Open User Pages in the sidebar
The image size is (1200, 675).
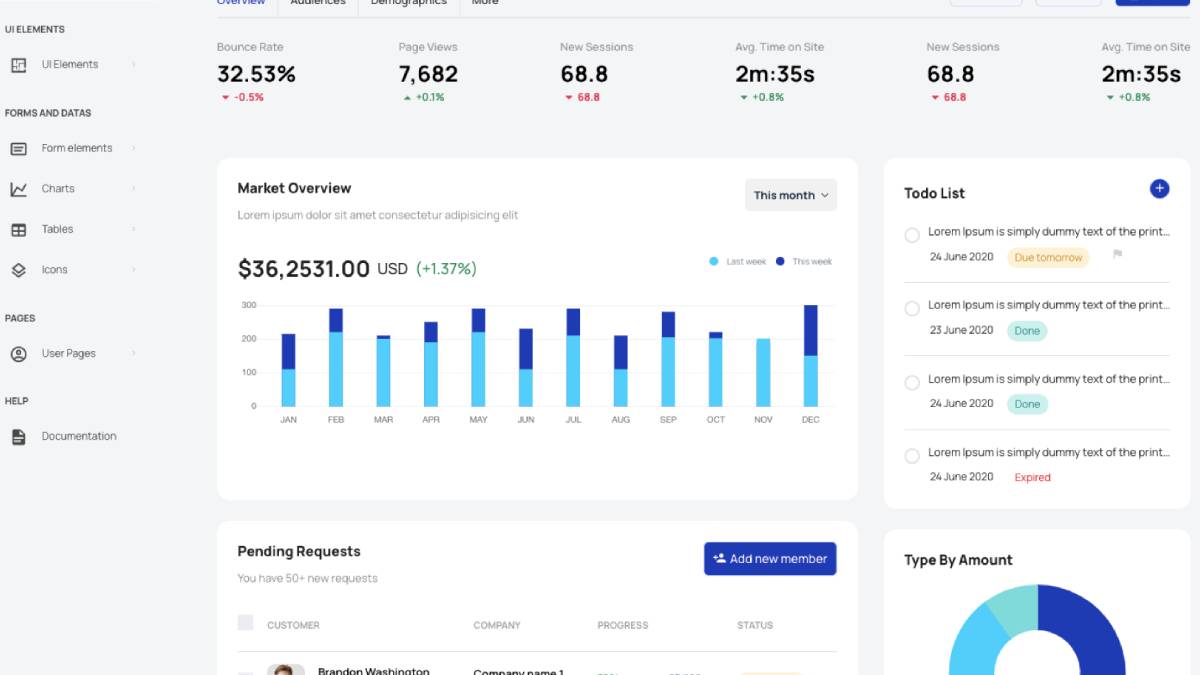pos(68,354)
